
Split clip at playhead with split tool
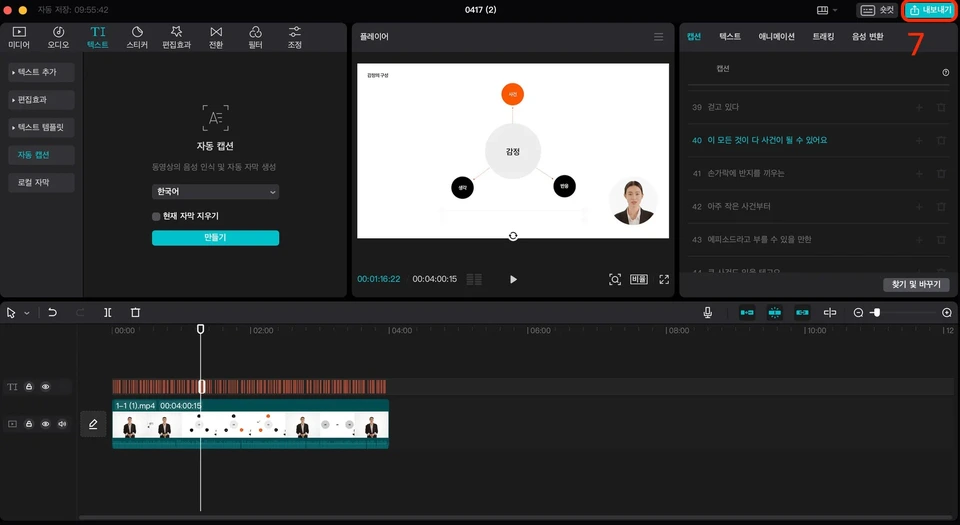[x=108, y=313]
